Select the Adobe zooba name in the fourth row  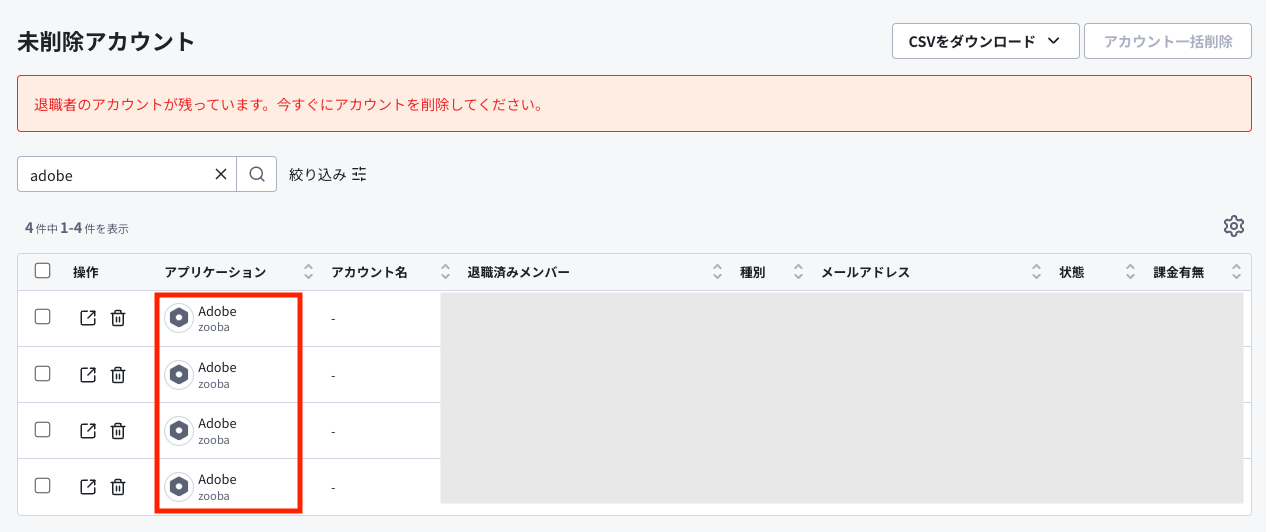[217, 486]
